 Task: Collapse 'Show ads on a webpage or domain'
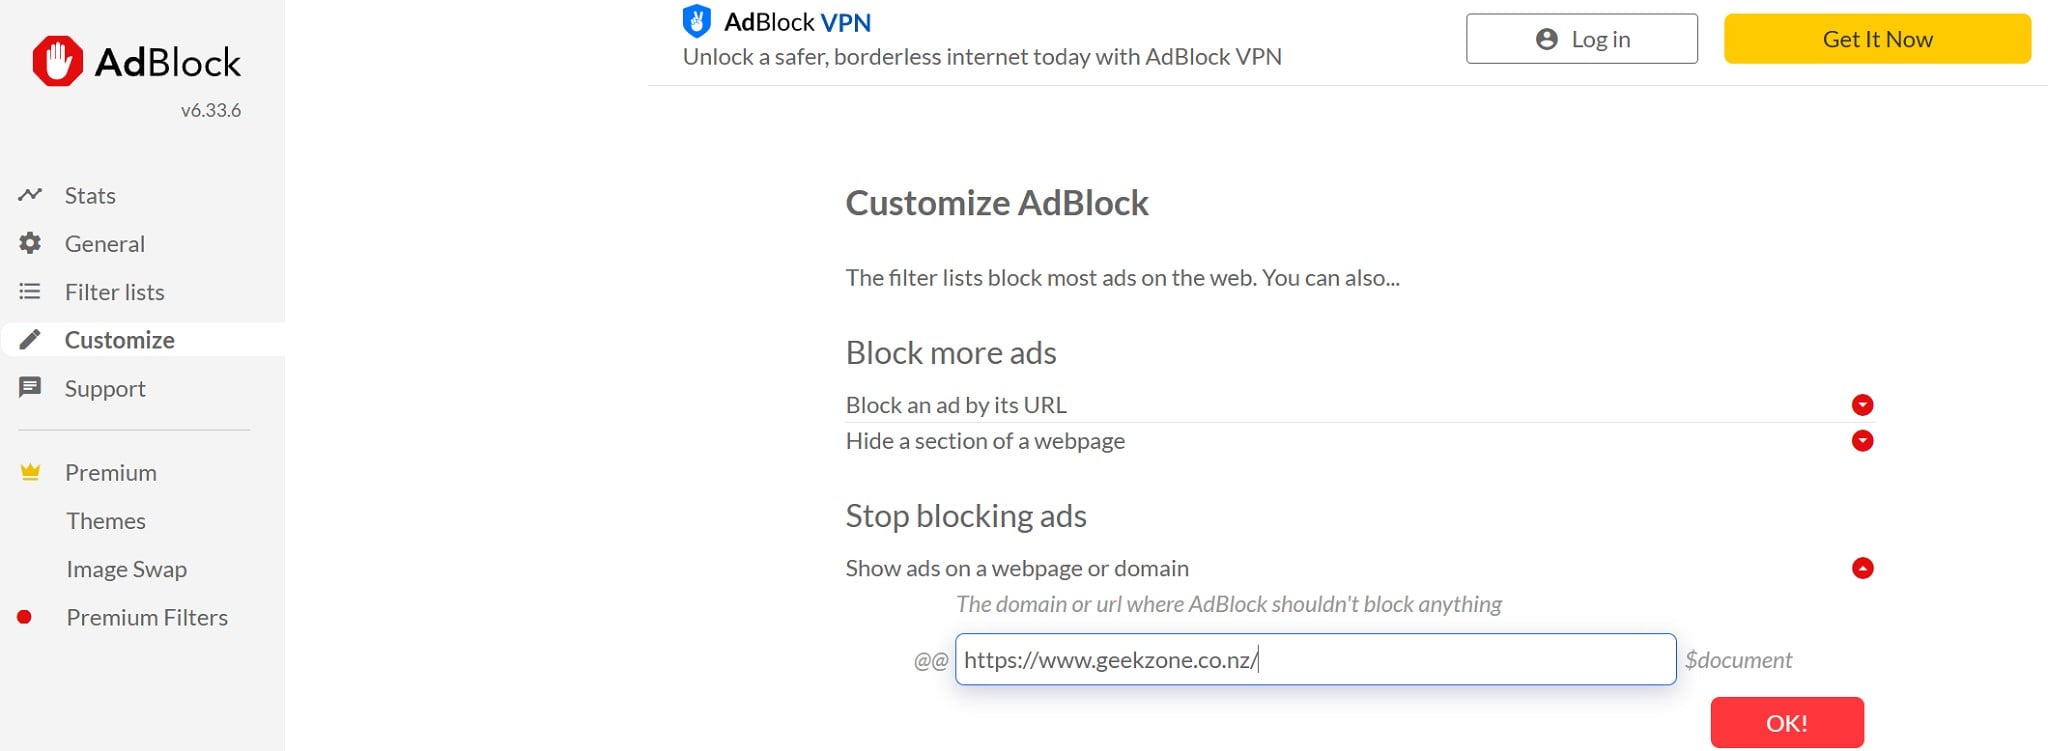[1862, 568]
